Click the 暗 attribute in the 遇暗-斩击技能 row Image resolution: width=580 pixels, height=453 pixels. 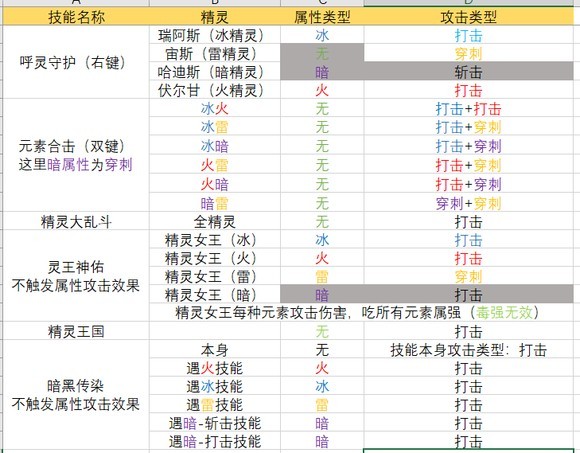[x=322, y=423]
